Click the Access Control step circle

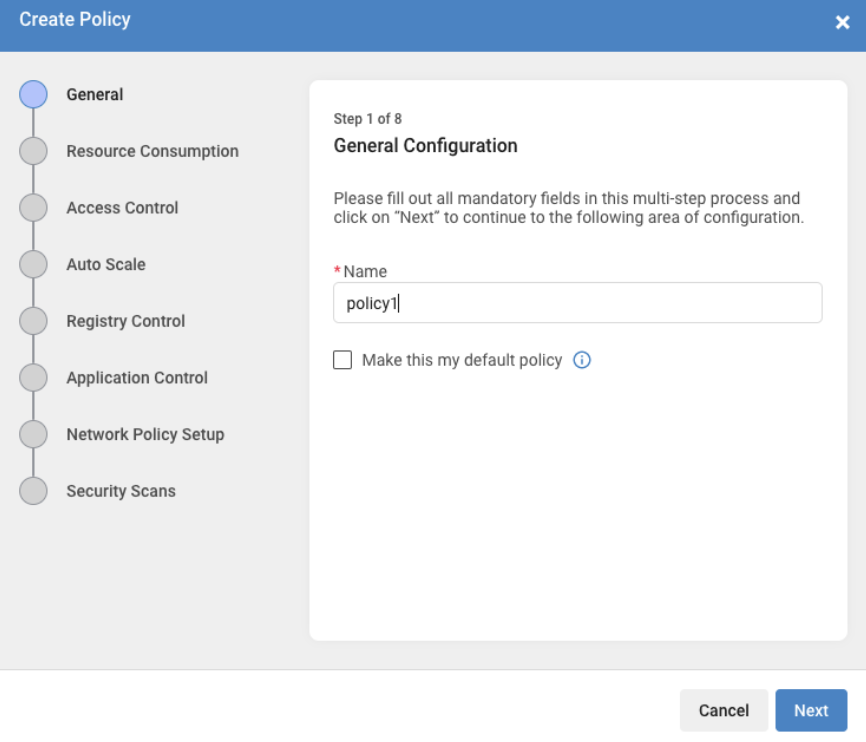tap(33, 208)
